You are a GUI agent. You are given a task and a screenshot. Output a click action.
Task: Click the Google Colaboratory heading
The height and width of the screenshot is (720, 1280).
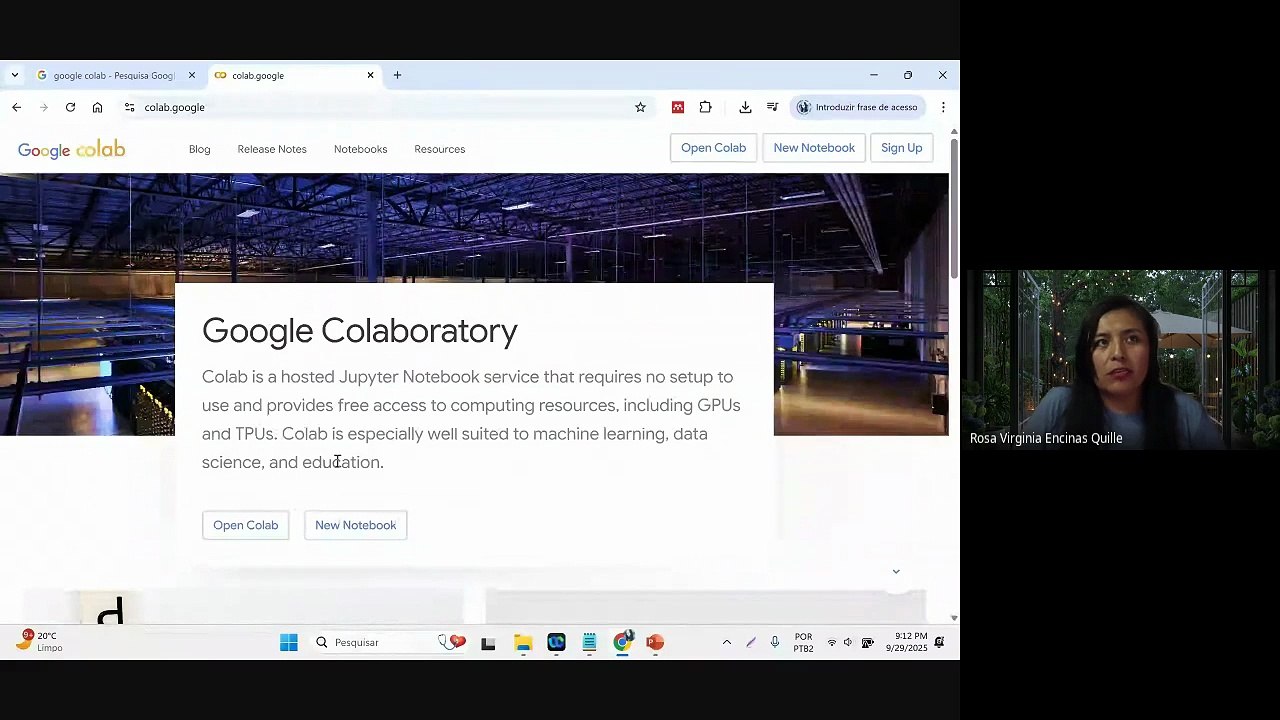(360, 331)
